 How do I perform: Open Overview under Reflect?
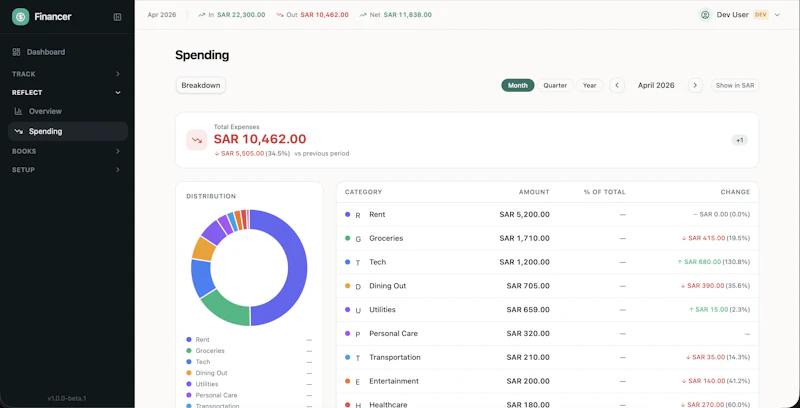tap(67, 111)
